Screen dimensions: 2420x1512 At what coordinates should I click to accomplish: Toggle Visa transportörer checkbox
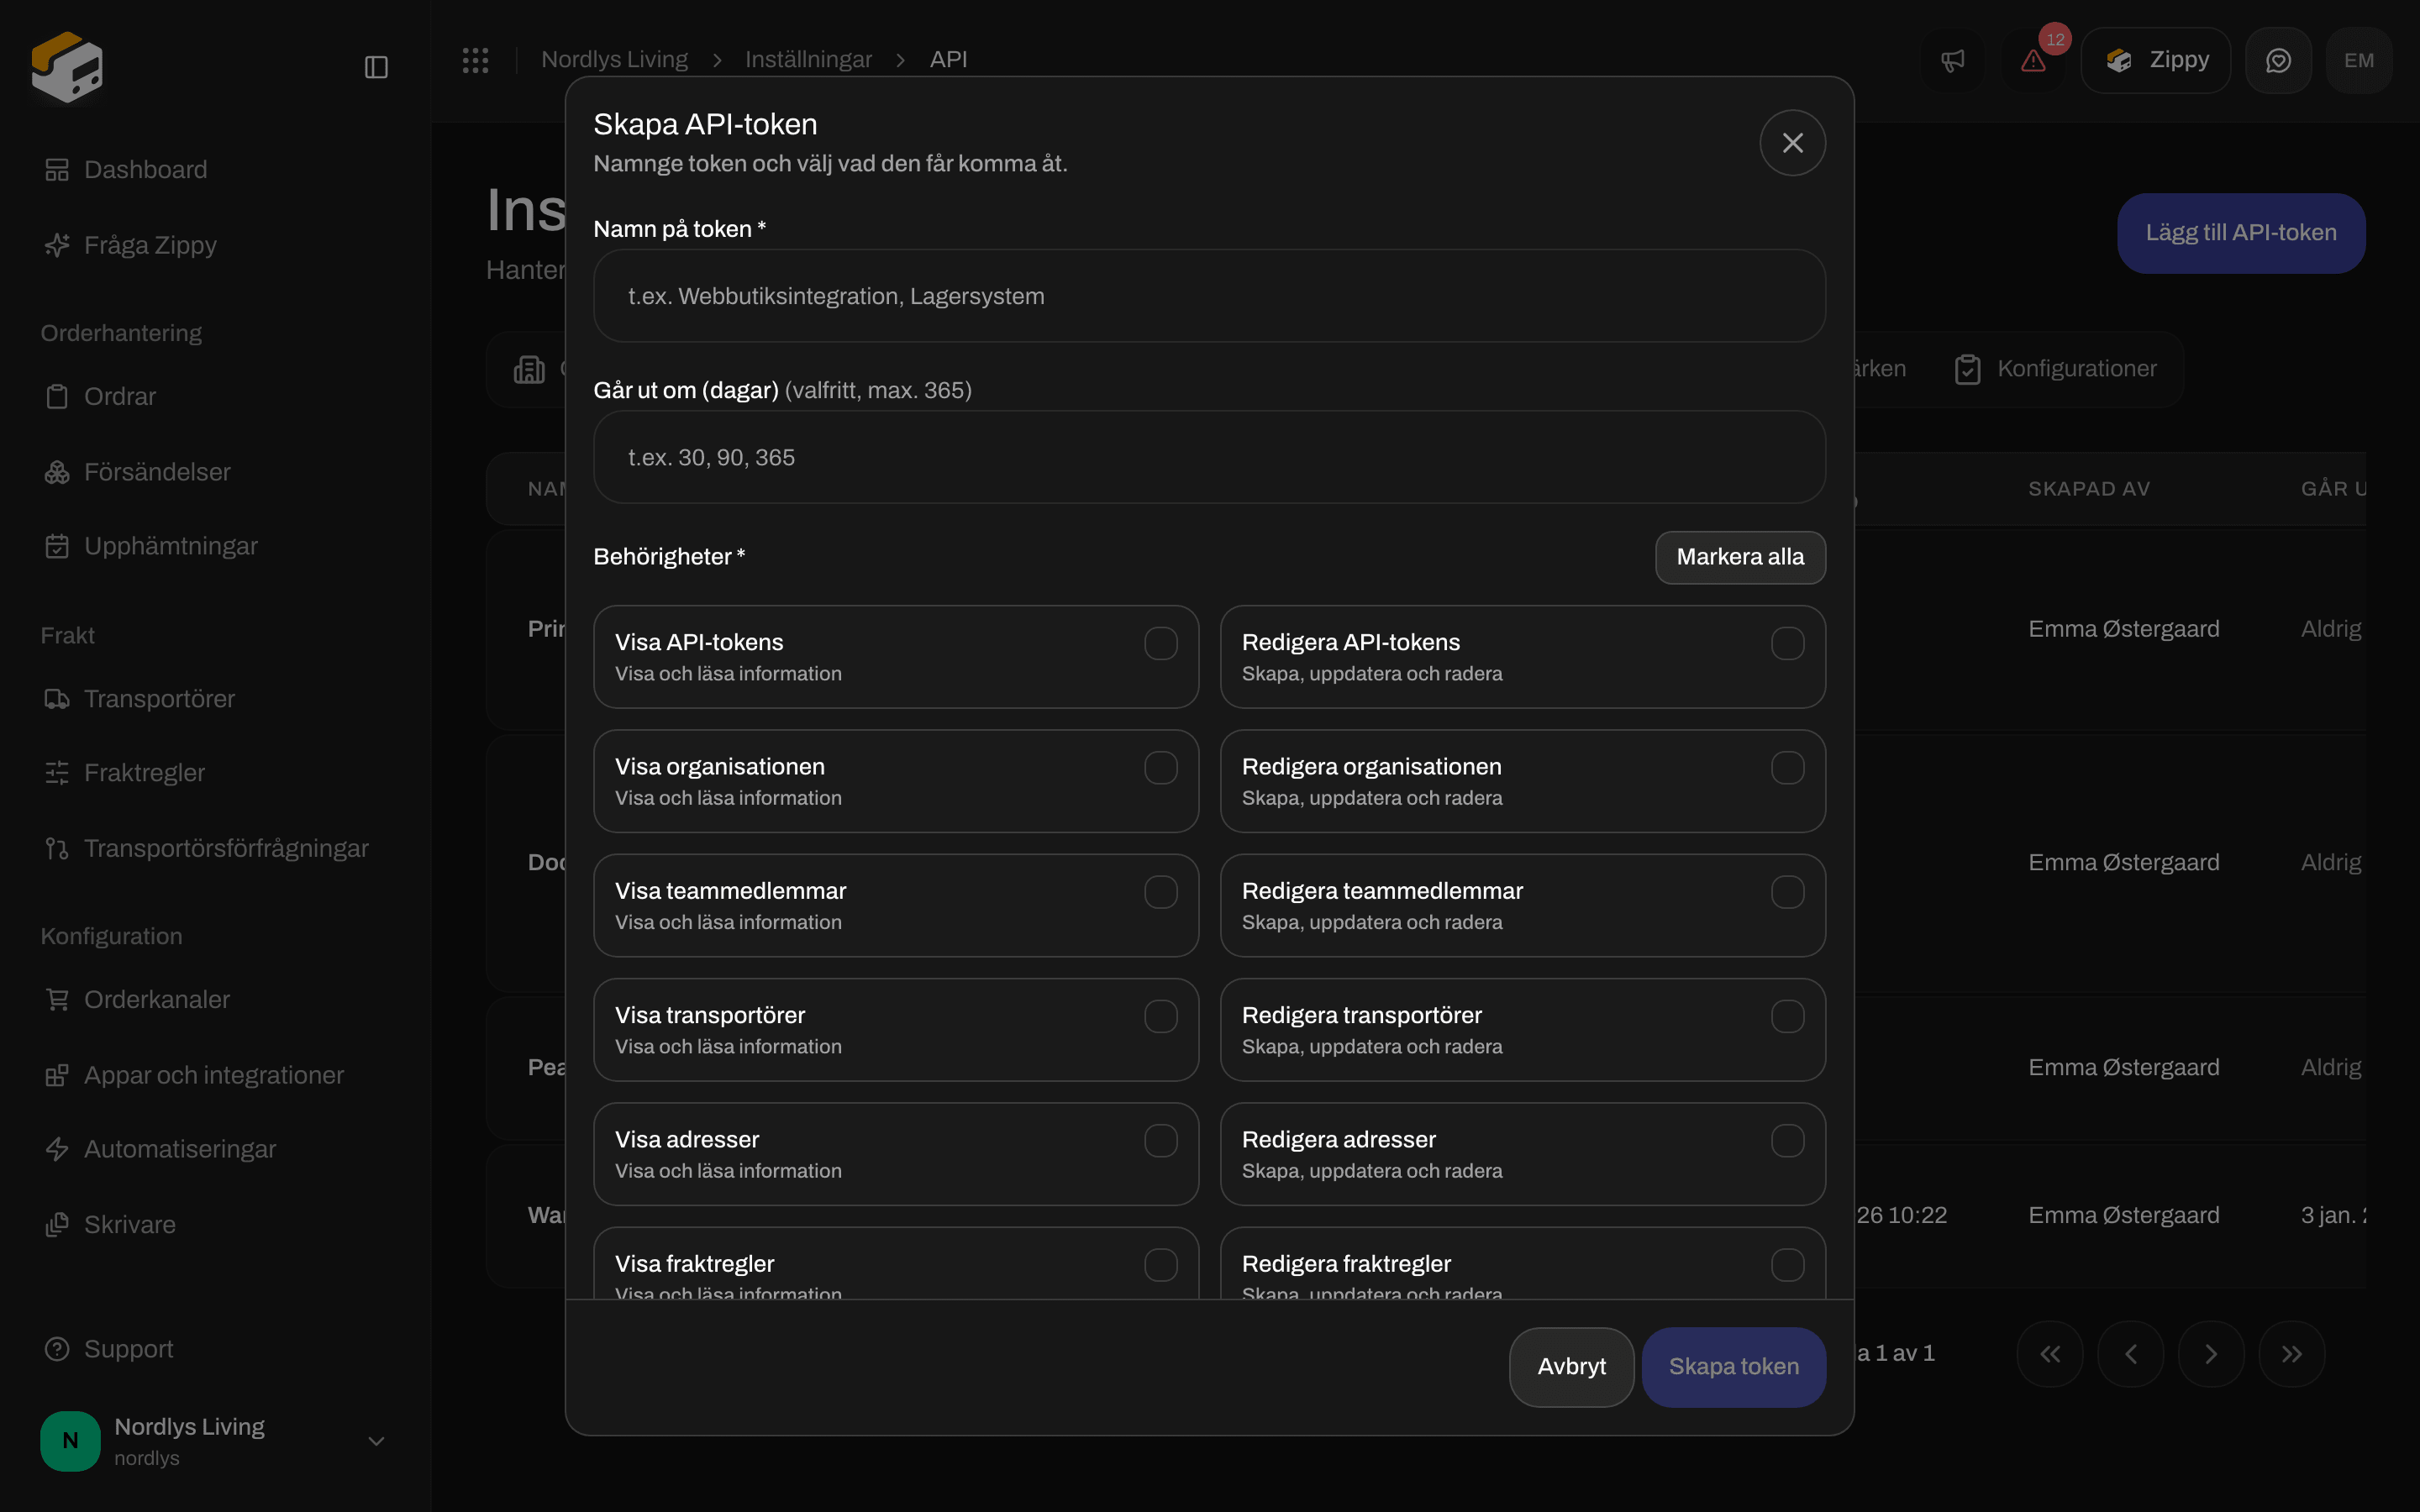pos(1160,1016)
